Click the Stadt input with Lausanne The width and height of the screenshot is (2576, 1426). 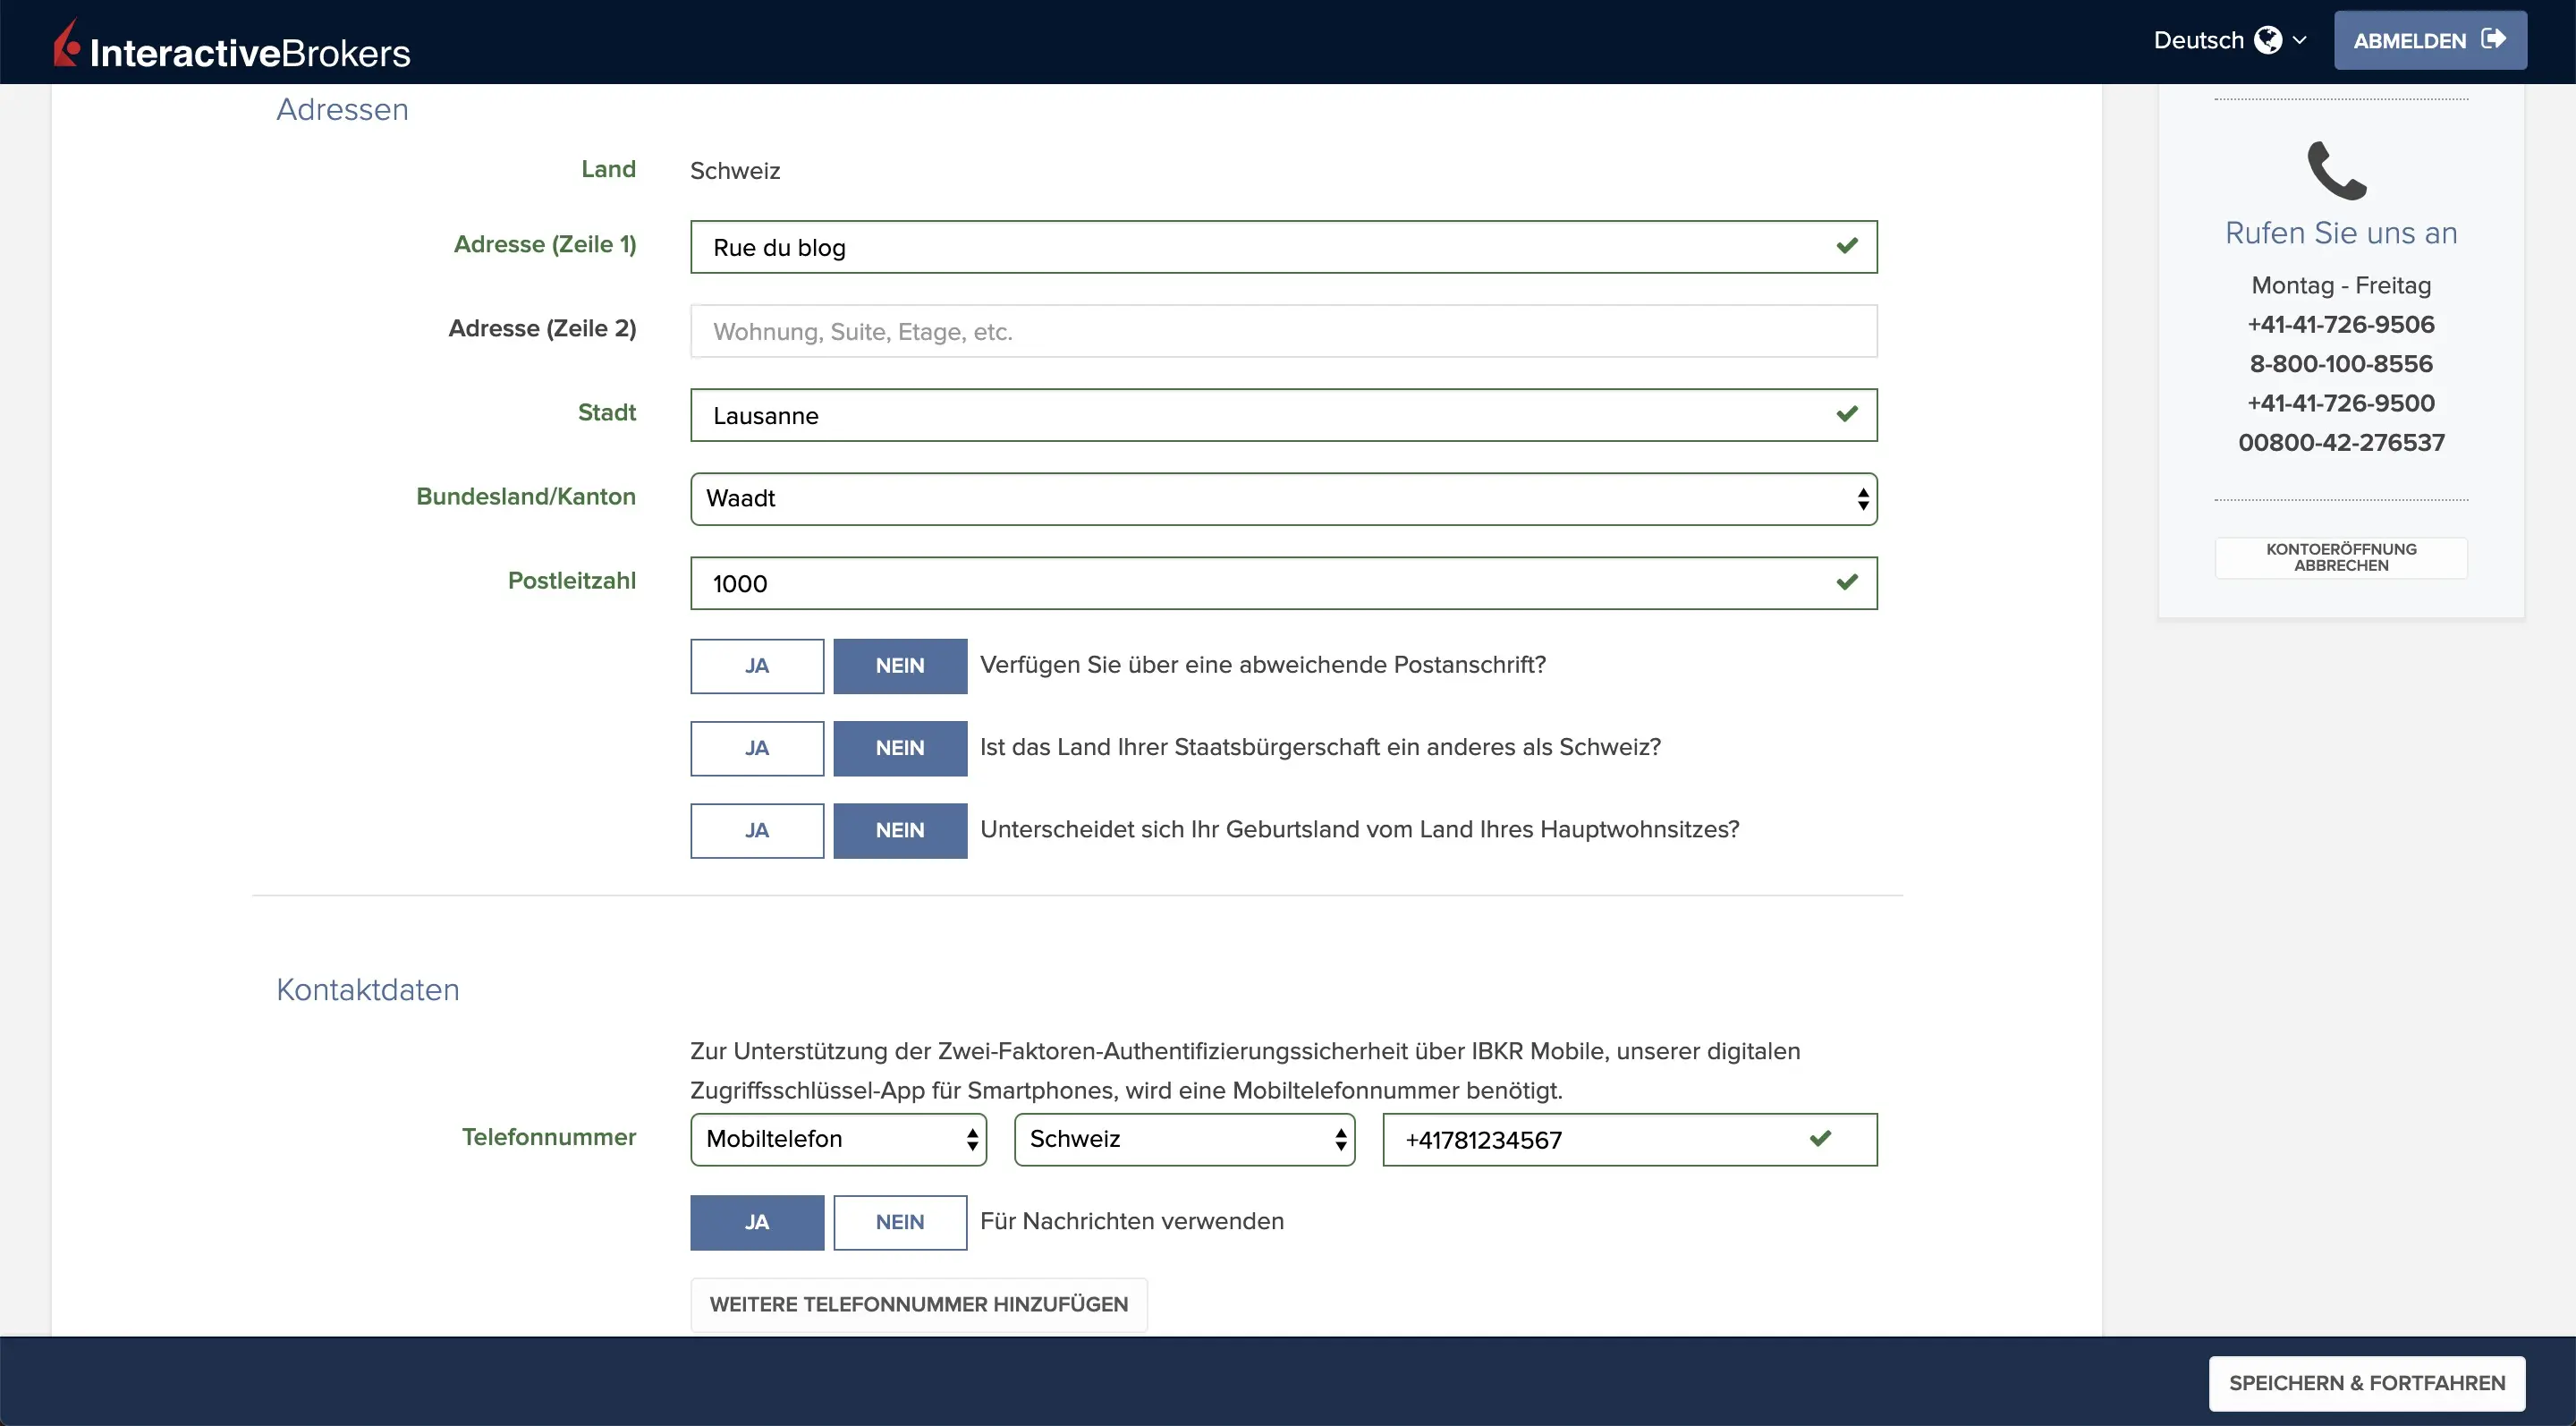(1283, 415)
